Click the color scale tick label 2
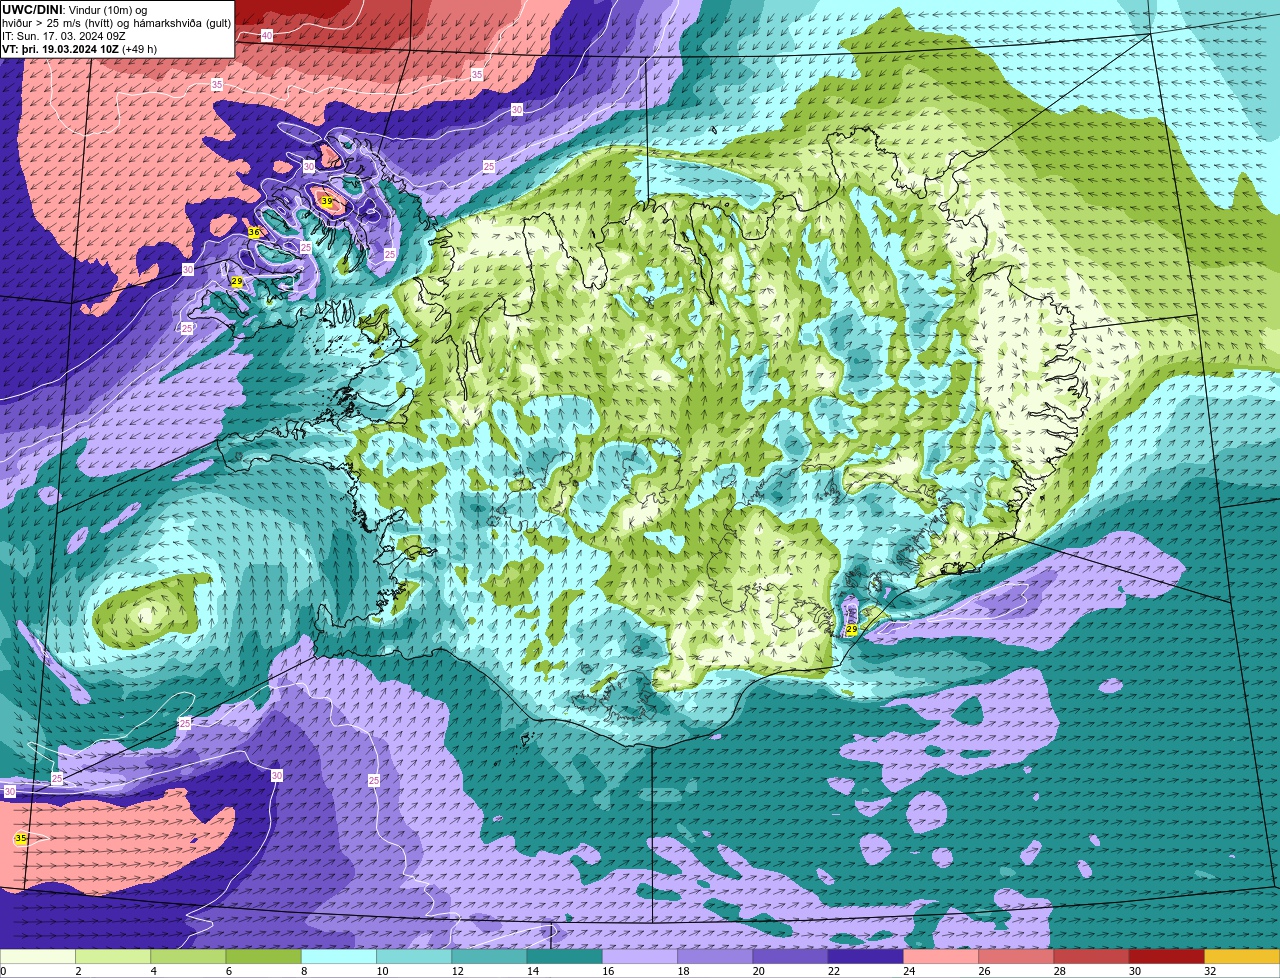Image resolution: width=1280 pixels, height=978 pixels. click(x=78, y=971)
